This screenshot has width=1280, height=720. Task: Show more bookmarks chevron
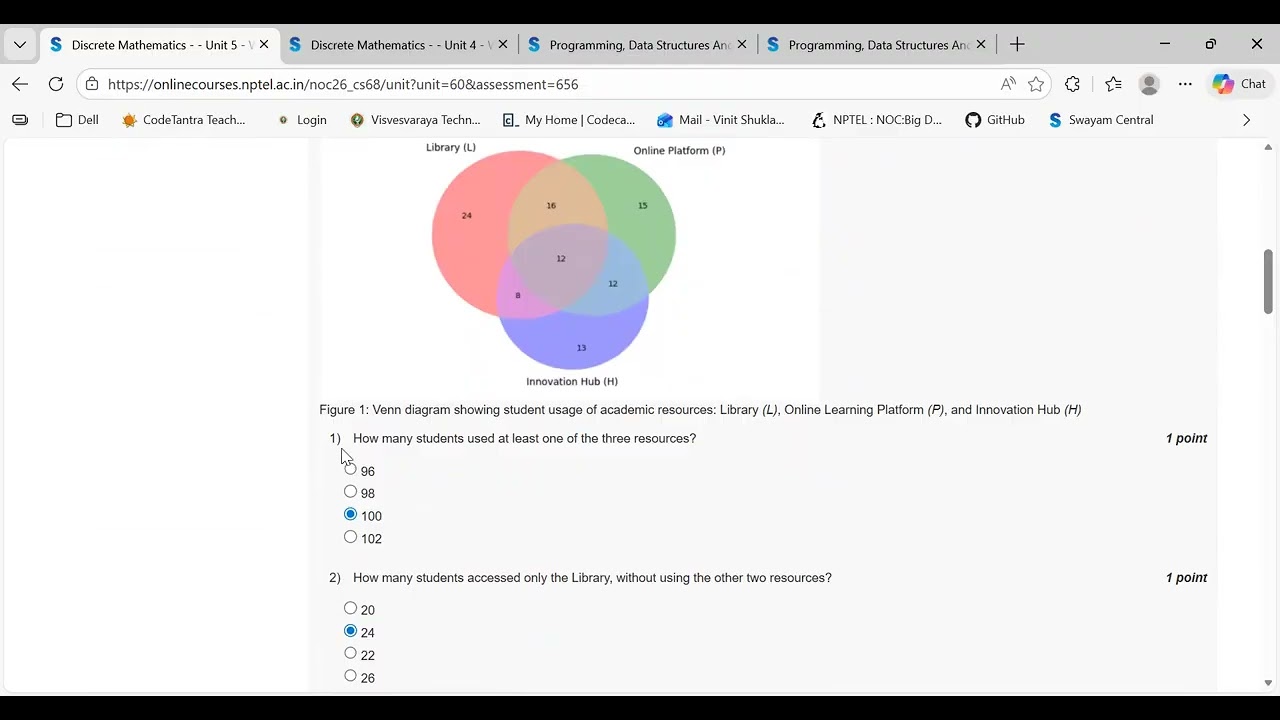(x=1246, y=120)
